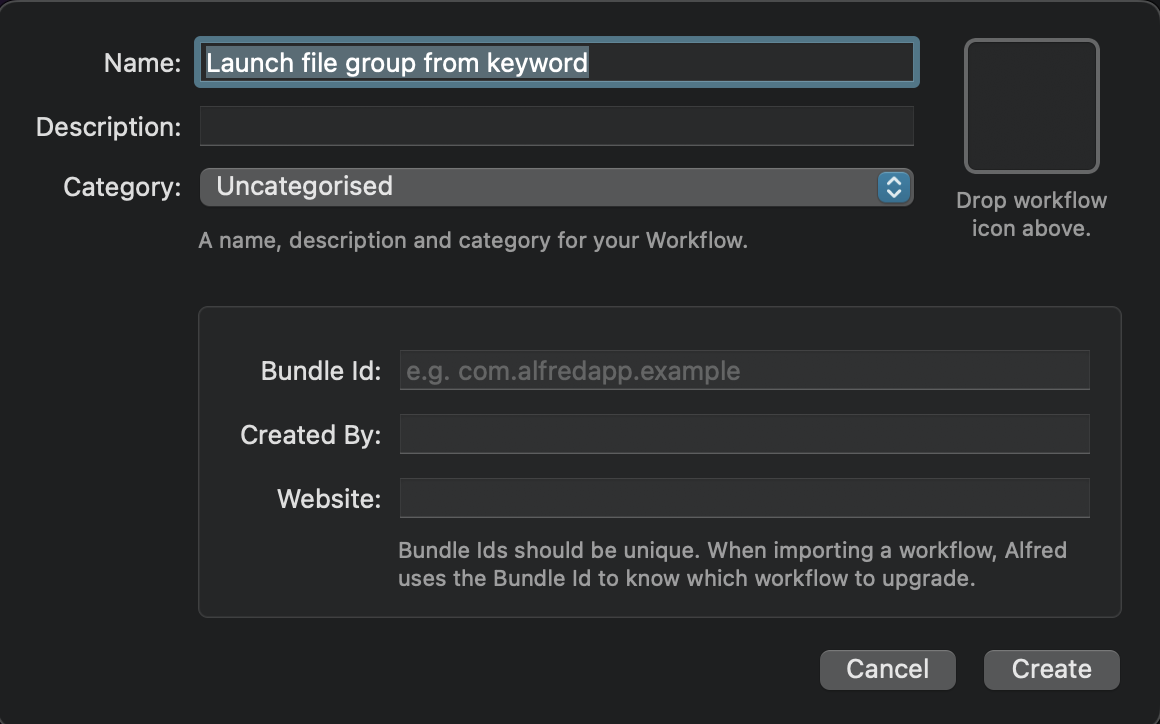Image resolution: width=1160 pixels, height=724 pixels.
Task: Open the Category dropdown showing Uncategorised
Action: [x=556, y=187]
